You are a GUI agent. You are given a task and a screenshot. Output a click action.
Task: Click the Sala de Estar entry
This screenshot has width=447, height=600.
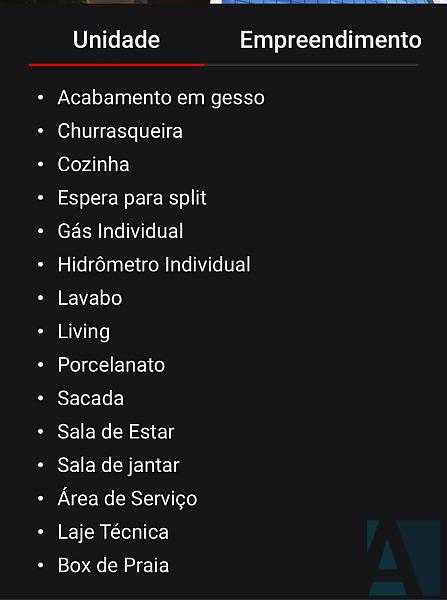[x=116, y=432]
